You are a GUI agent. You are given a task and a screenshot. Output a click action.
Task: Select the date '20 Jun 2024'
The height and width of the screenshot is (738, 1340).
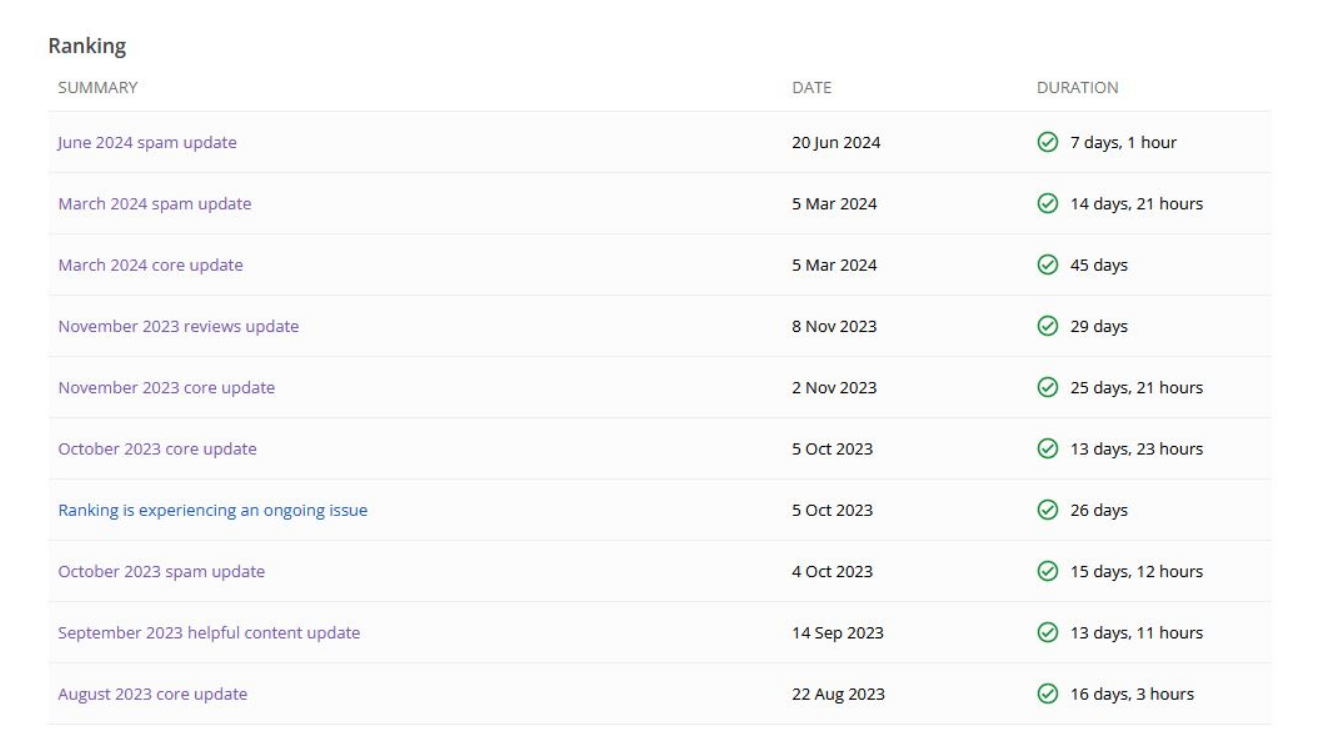[836, 142]
